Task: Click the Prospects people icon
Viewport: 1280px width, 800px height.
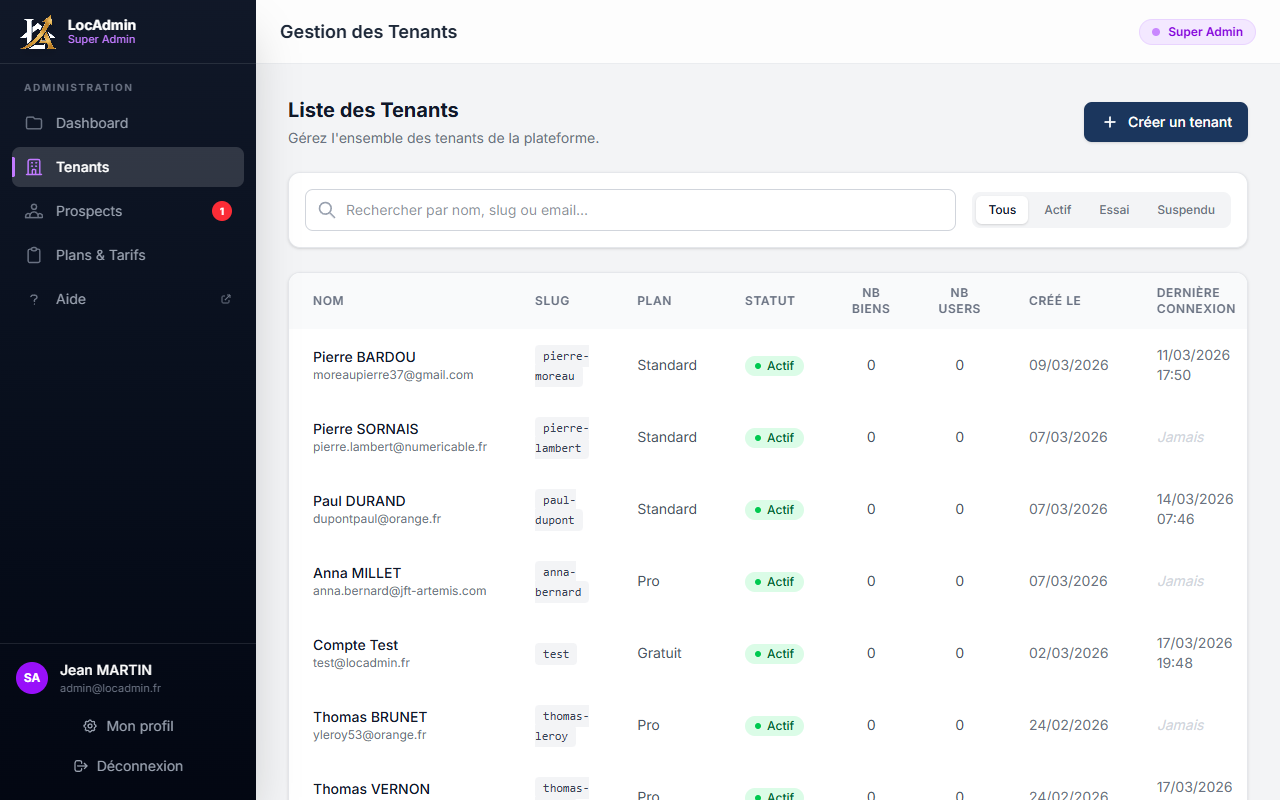Action: coord(34,211)
